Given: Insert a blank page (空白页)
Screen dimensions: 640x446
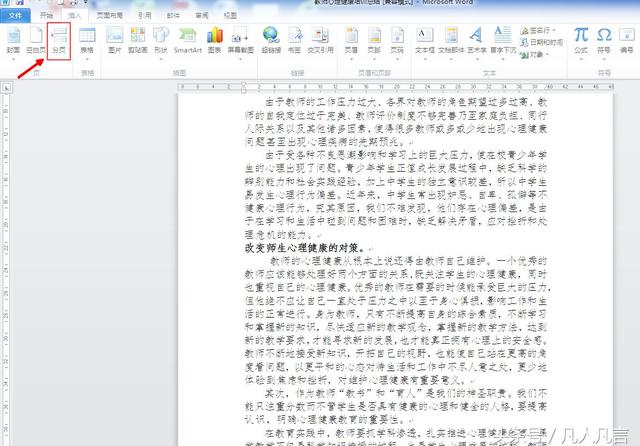Looking at the screenshot, I should coord(36,41).
